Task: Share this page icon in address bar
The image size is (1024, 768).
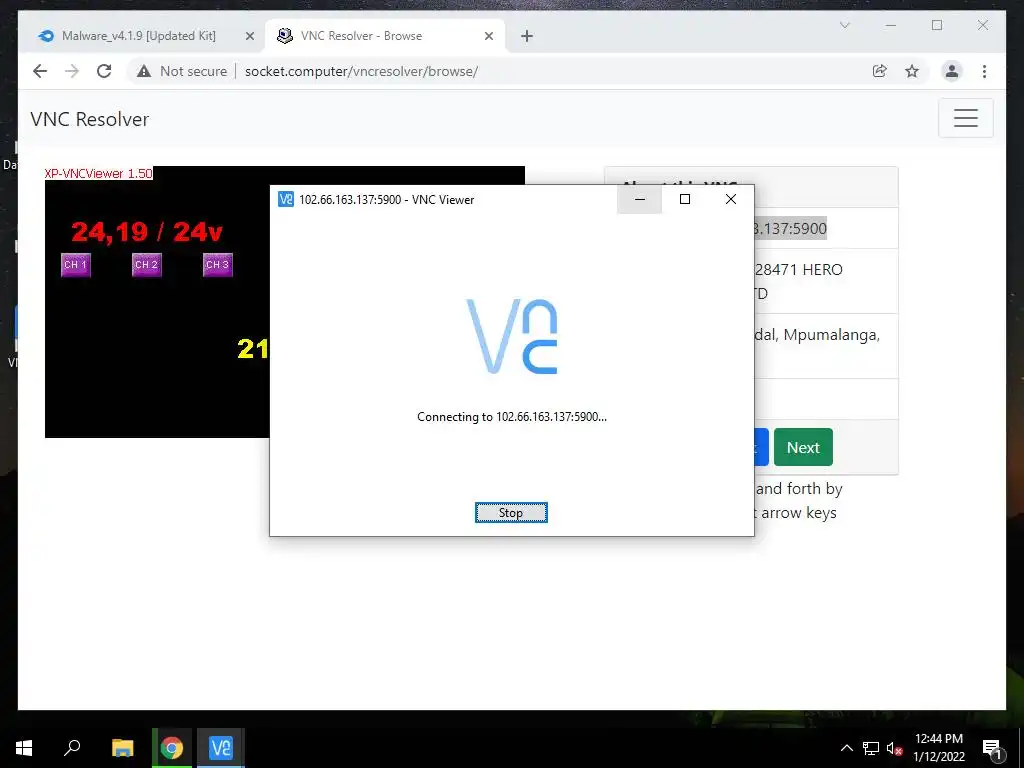Action: (x=880, y=71)
